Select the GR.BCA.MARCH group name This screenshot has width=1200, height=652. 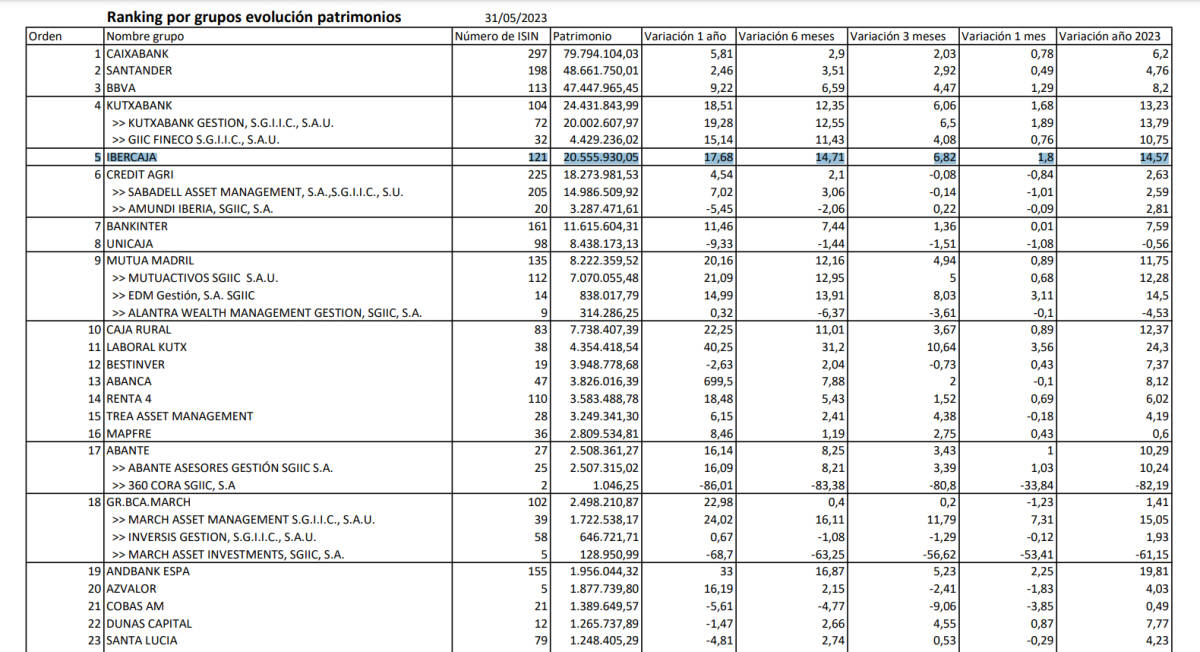[149, 502]
